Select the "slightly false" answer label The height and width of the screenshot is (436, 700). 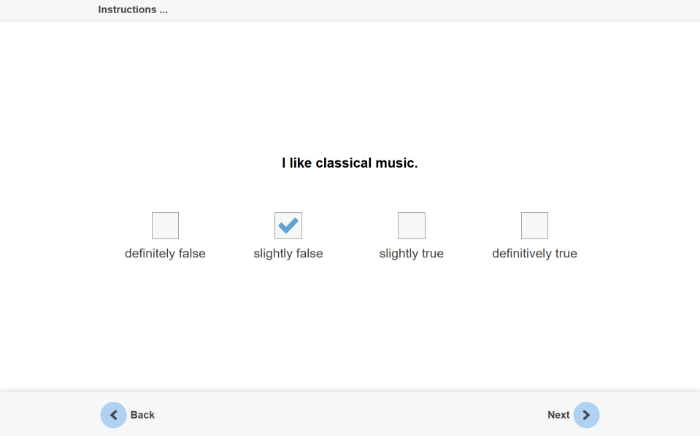point(288,254)
